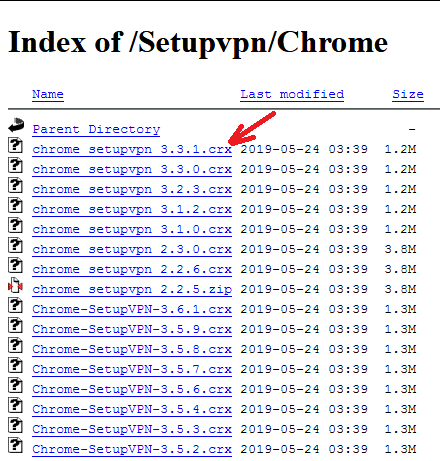
Task: Click the 1.3M size of Chrome-SetupVPN-3.6.1.crx
Action: pos(400,309)
